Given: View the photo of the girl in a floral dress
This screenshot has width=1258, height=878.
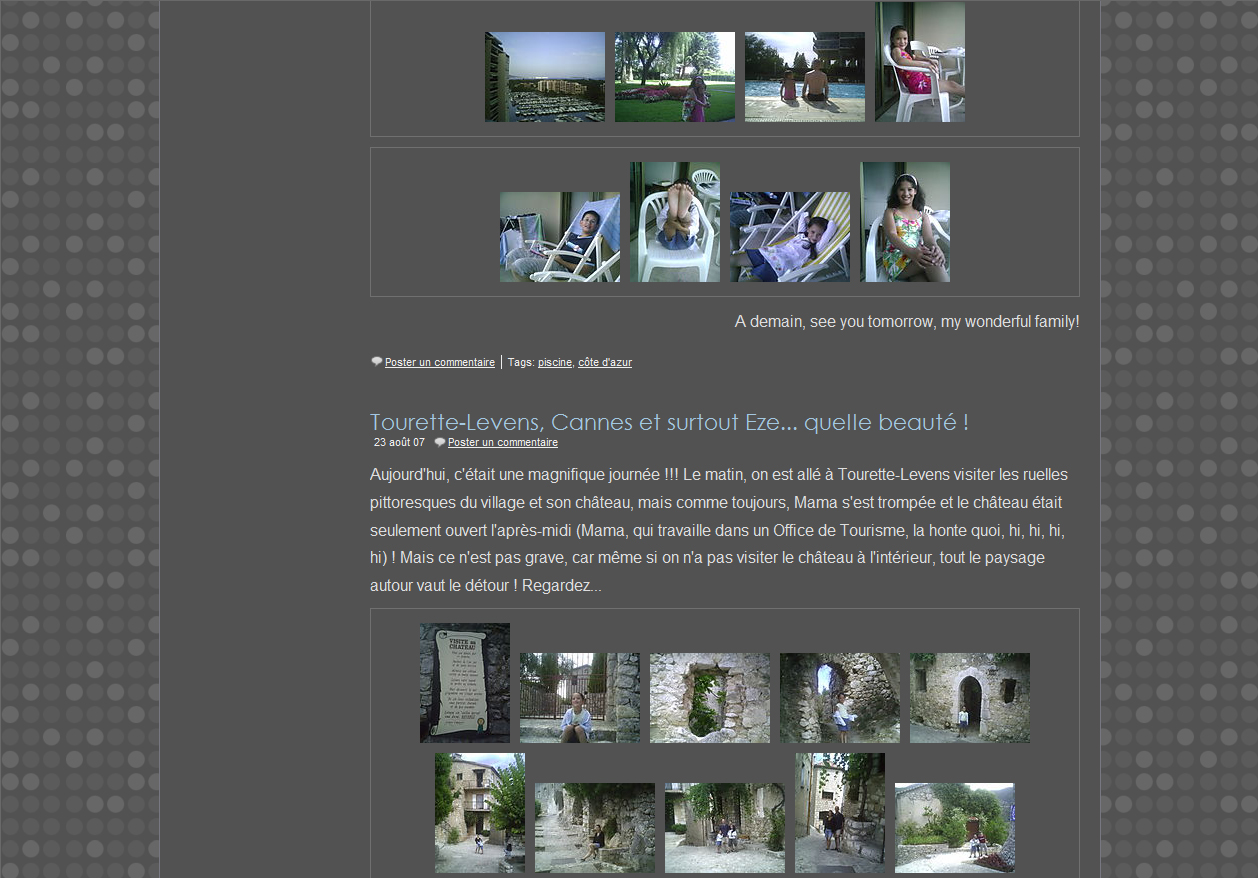Looking at the screenshot, I should coord(904,222).
